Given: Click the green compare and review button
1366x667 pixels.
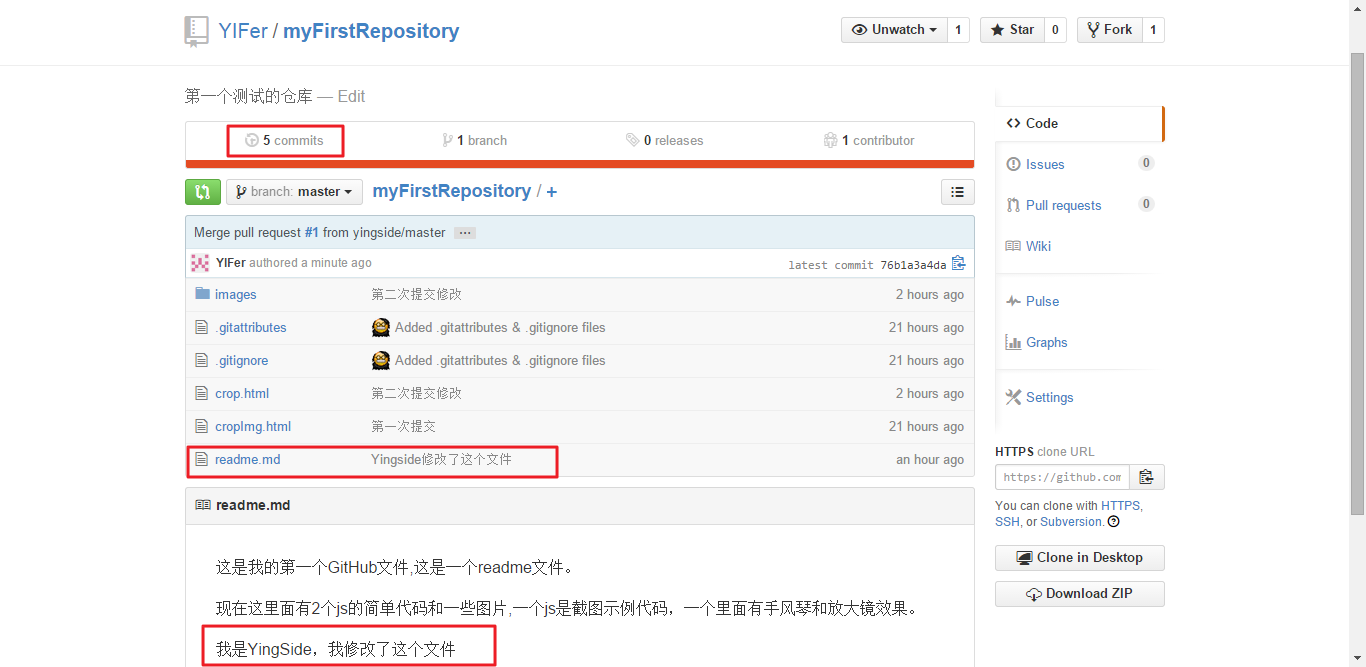Looking at the screenshot, I should coord(203,192).
